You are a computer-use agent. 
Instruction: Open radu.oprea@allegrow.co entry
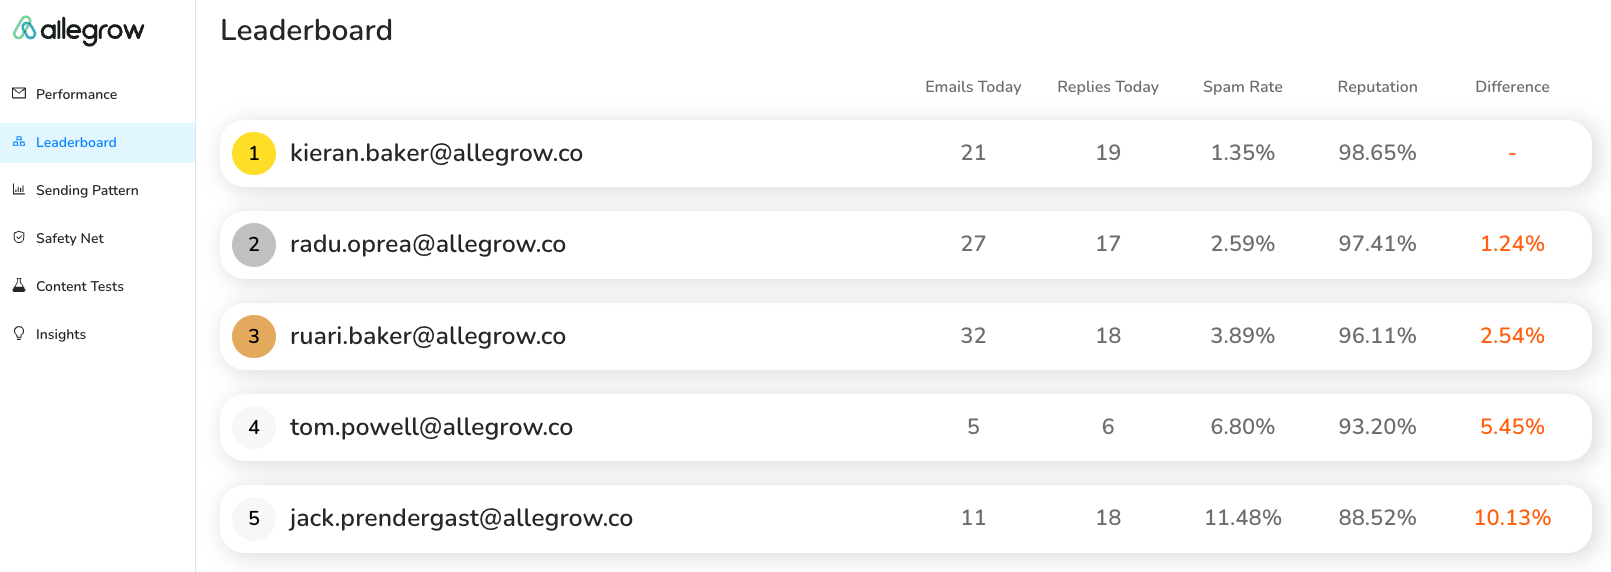[x=428, y=244]
